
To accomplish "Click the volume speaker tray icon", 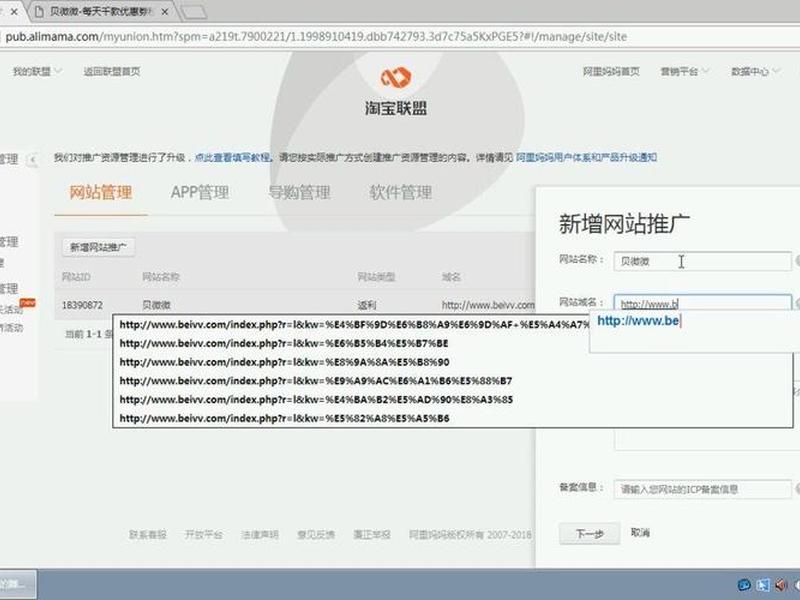I will tap(781, 585).
